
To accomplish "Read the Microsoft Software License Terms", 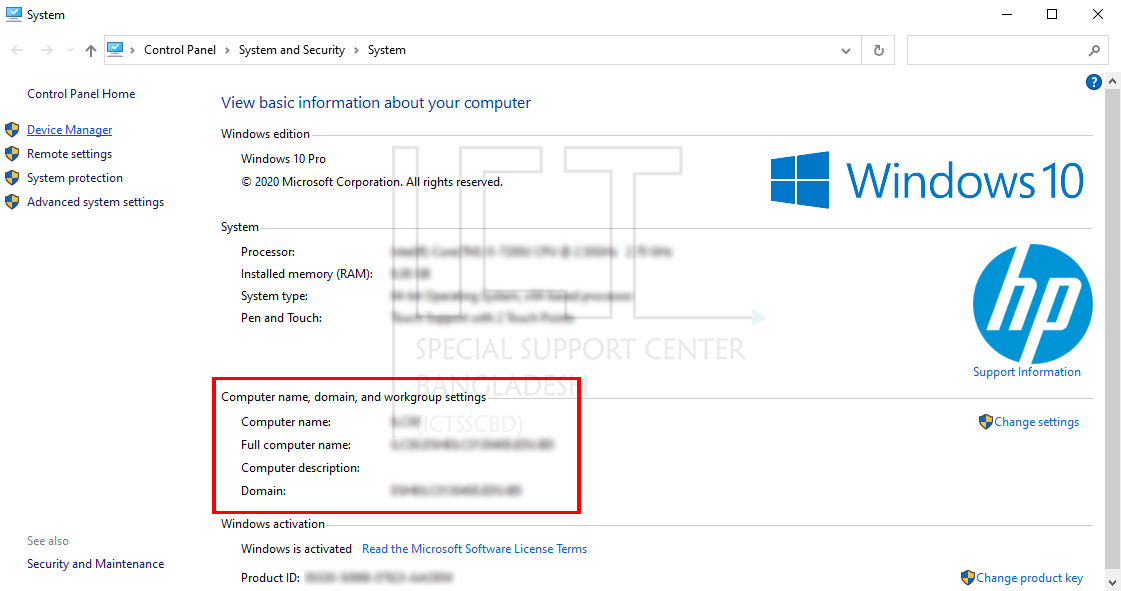I will click(474, 549).
